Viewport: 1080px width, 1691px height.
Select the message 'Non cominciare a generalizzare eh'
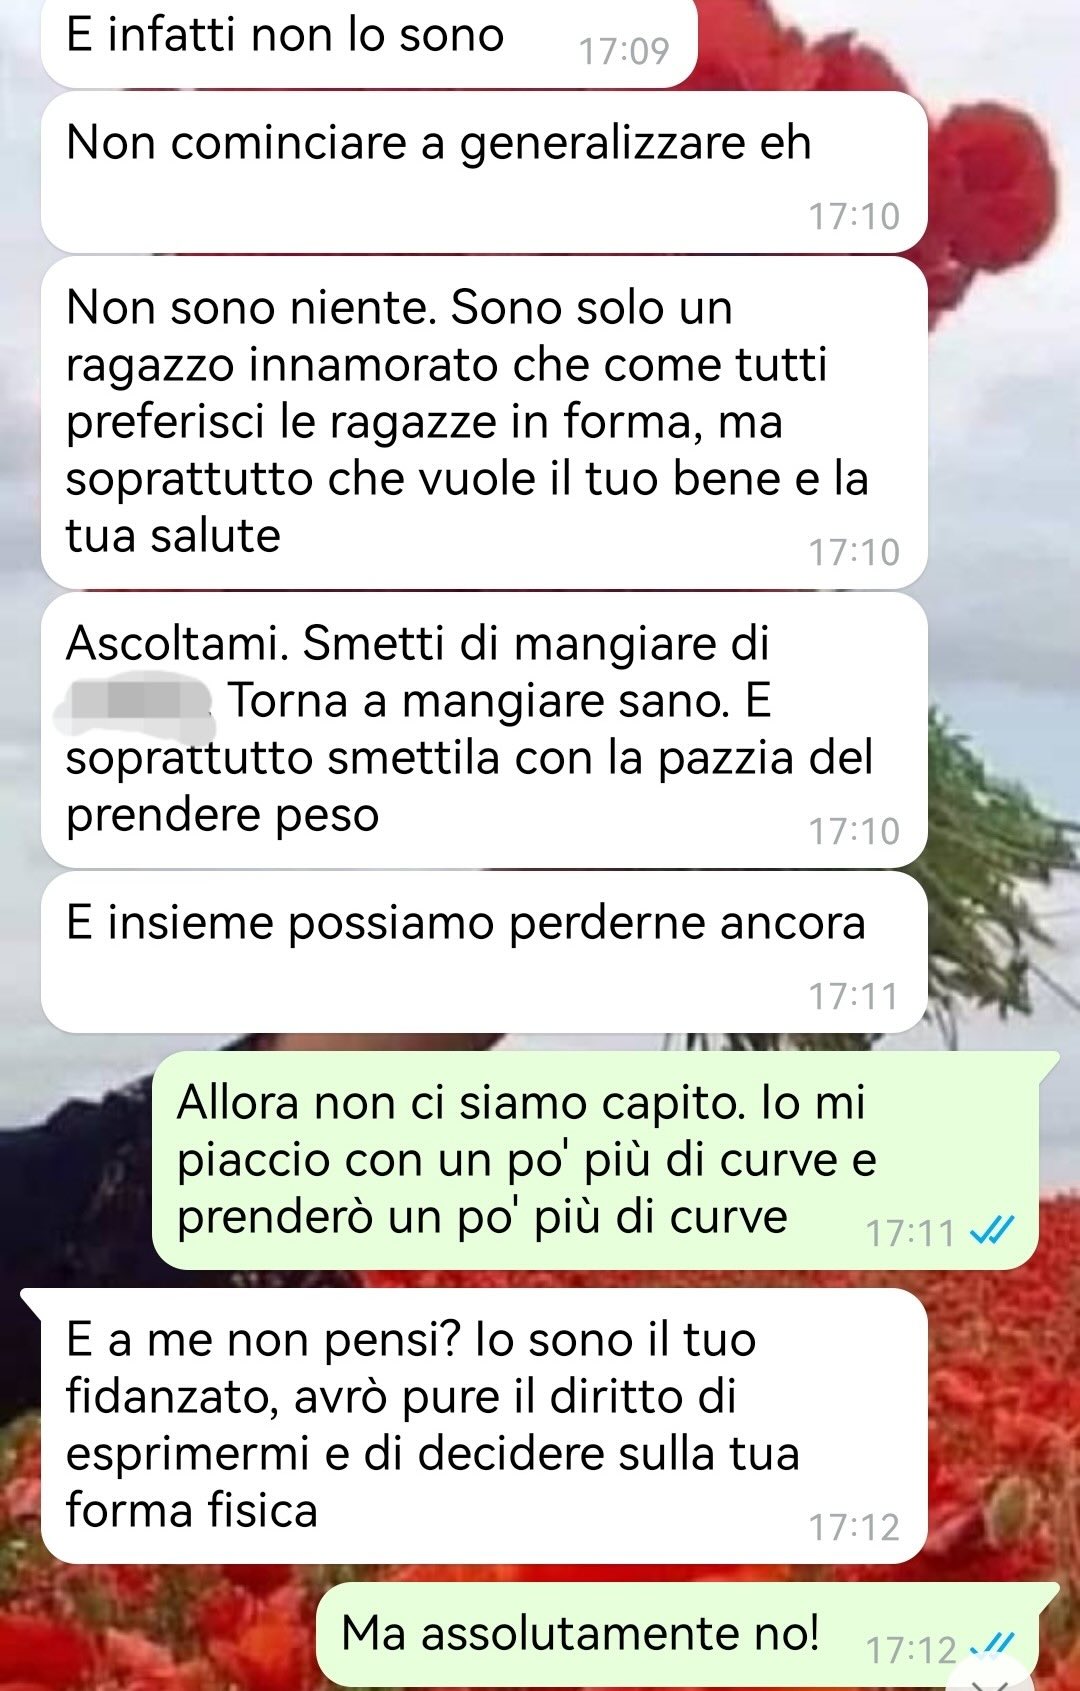(484, 172)
